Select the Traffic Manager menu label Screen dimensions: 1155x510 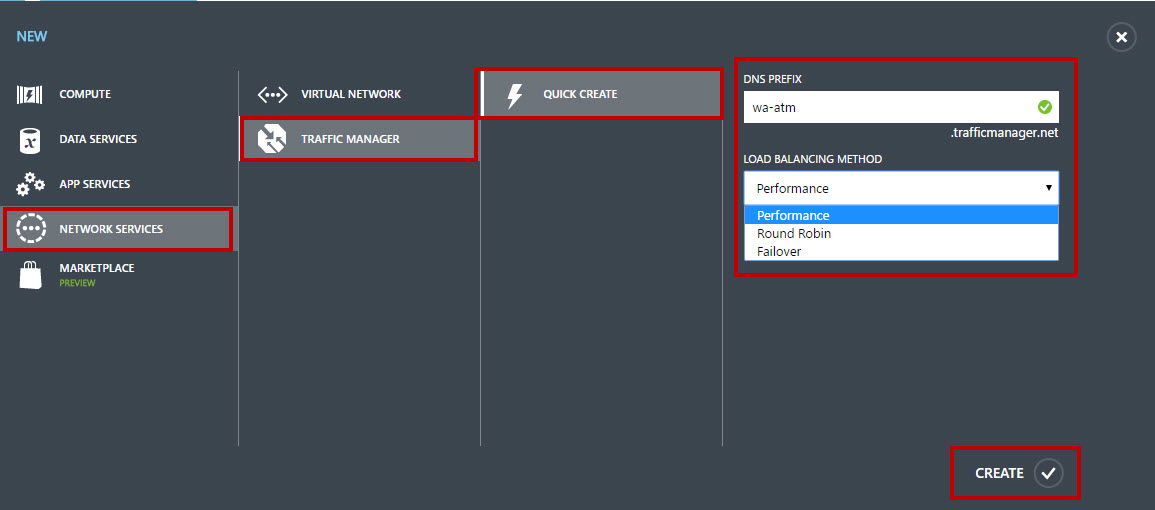350,139
